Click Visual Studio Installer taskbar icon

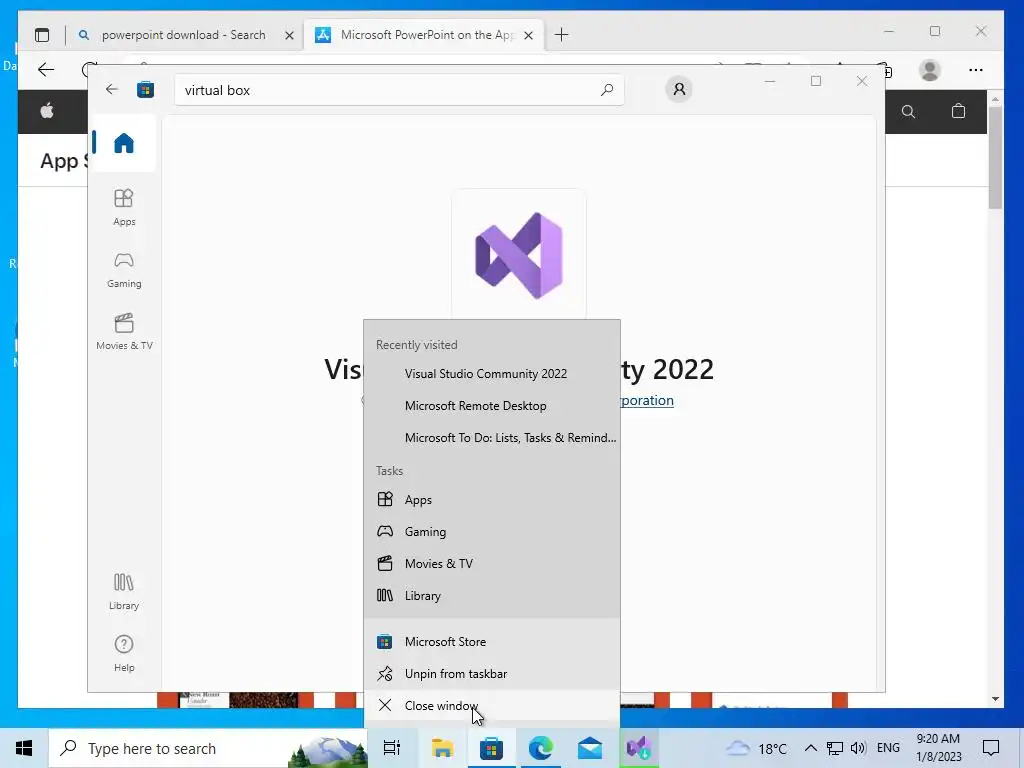coord(639,748)
